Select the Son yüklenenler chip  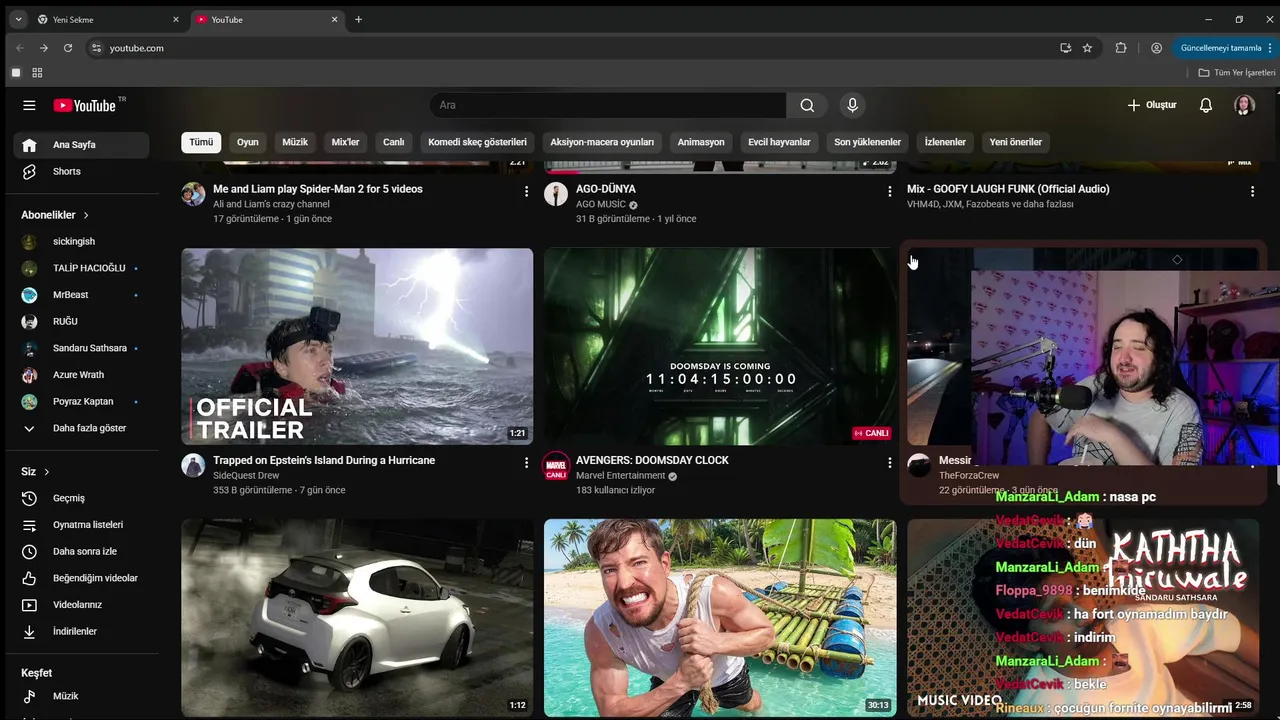(x=867, y=142)
